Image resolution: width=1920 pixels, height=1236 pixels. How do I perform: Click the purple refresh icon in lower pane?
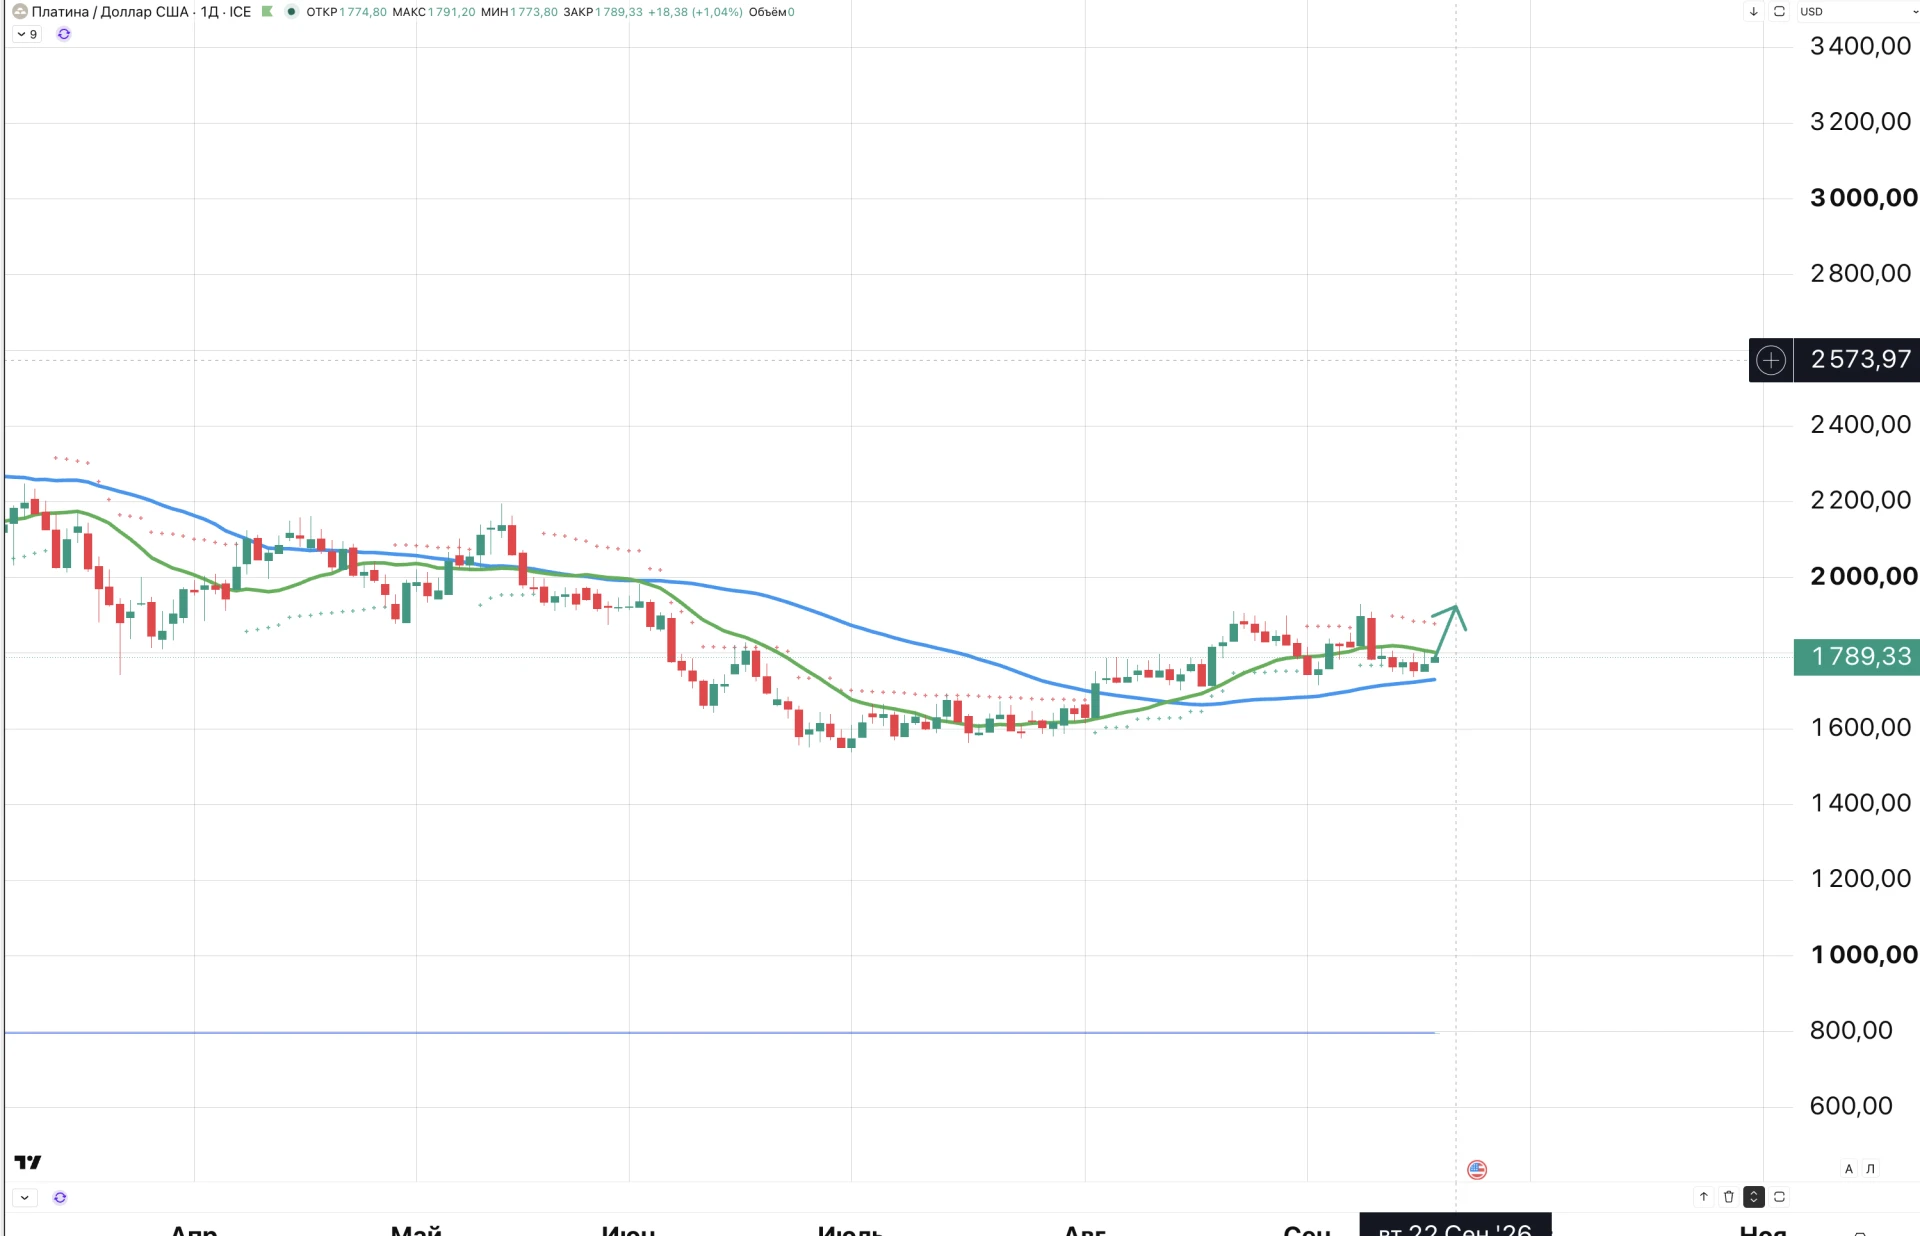tap(60, 1198)
